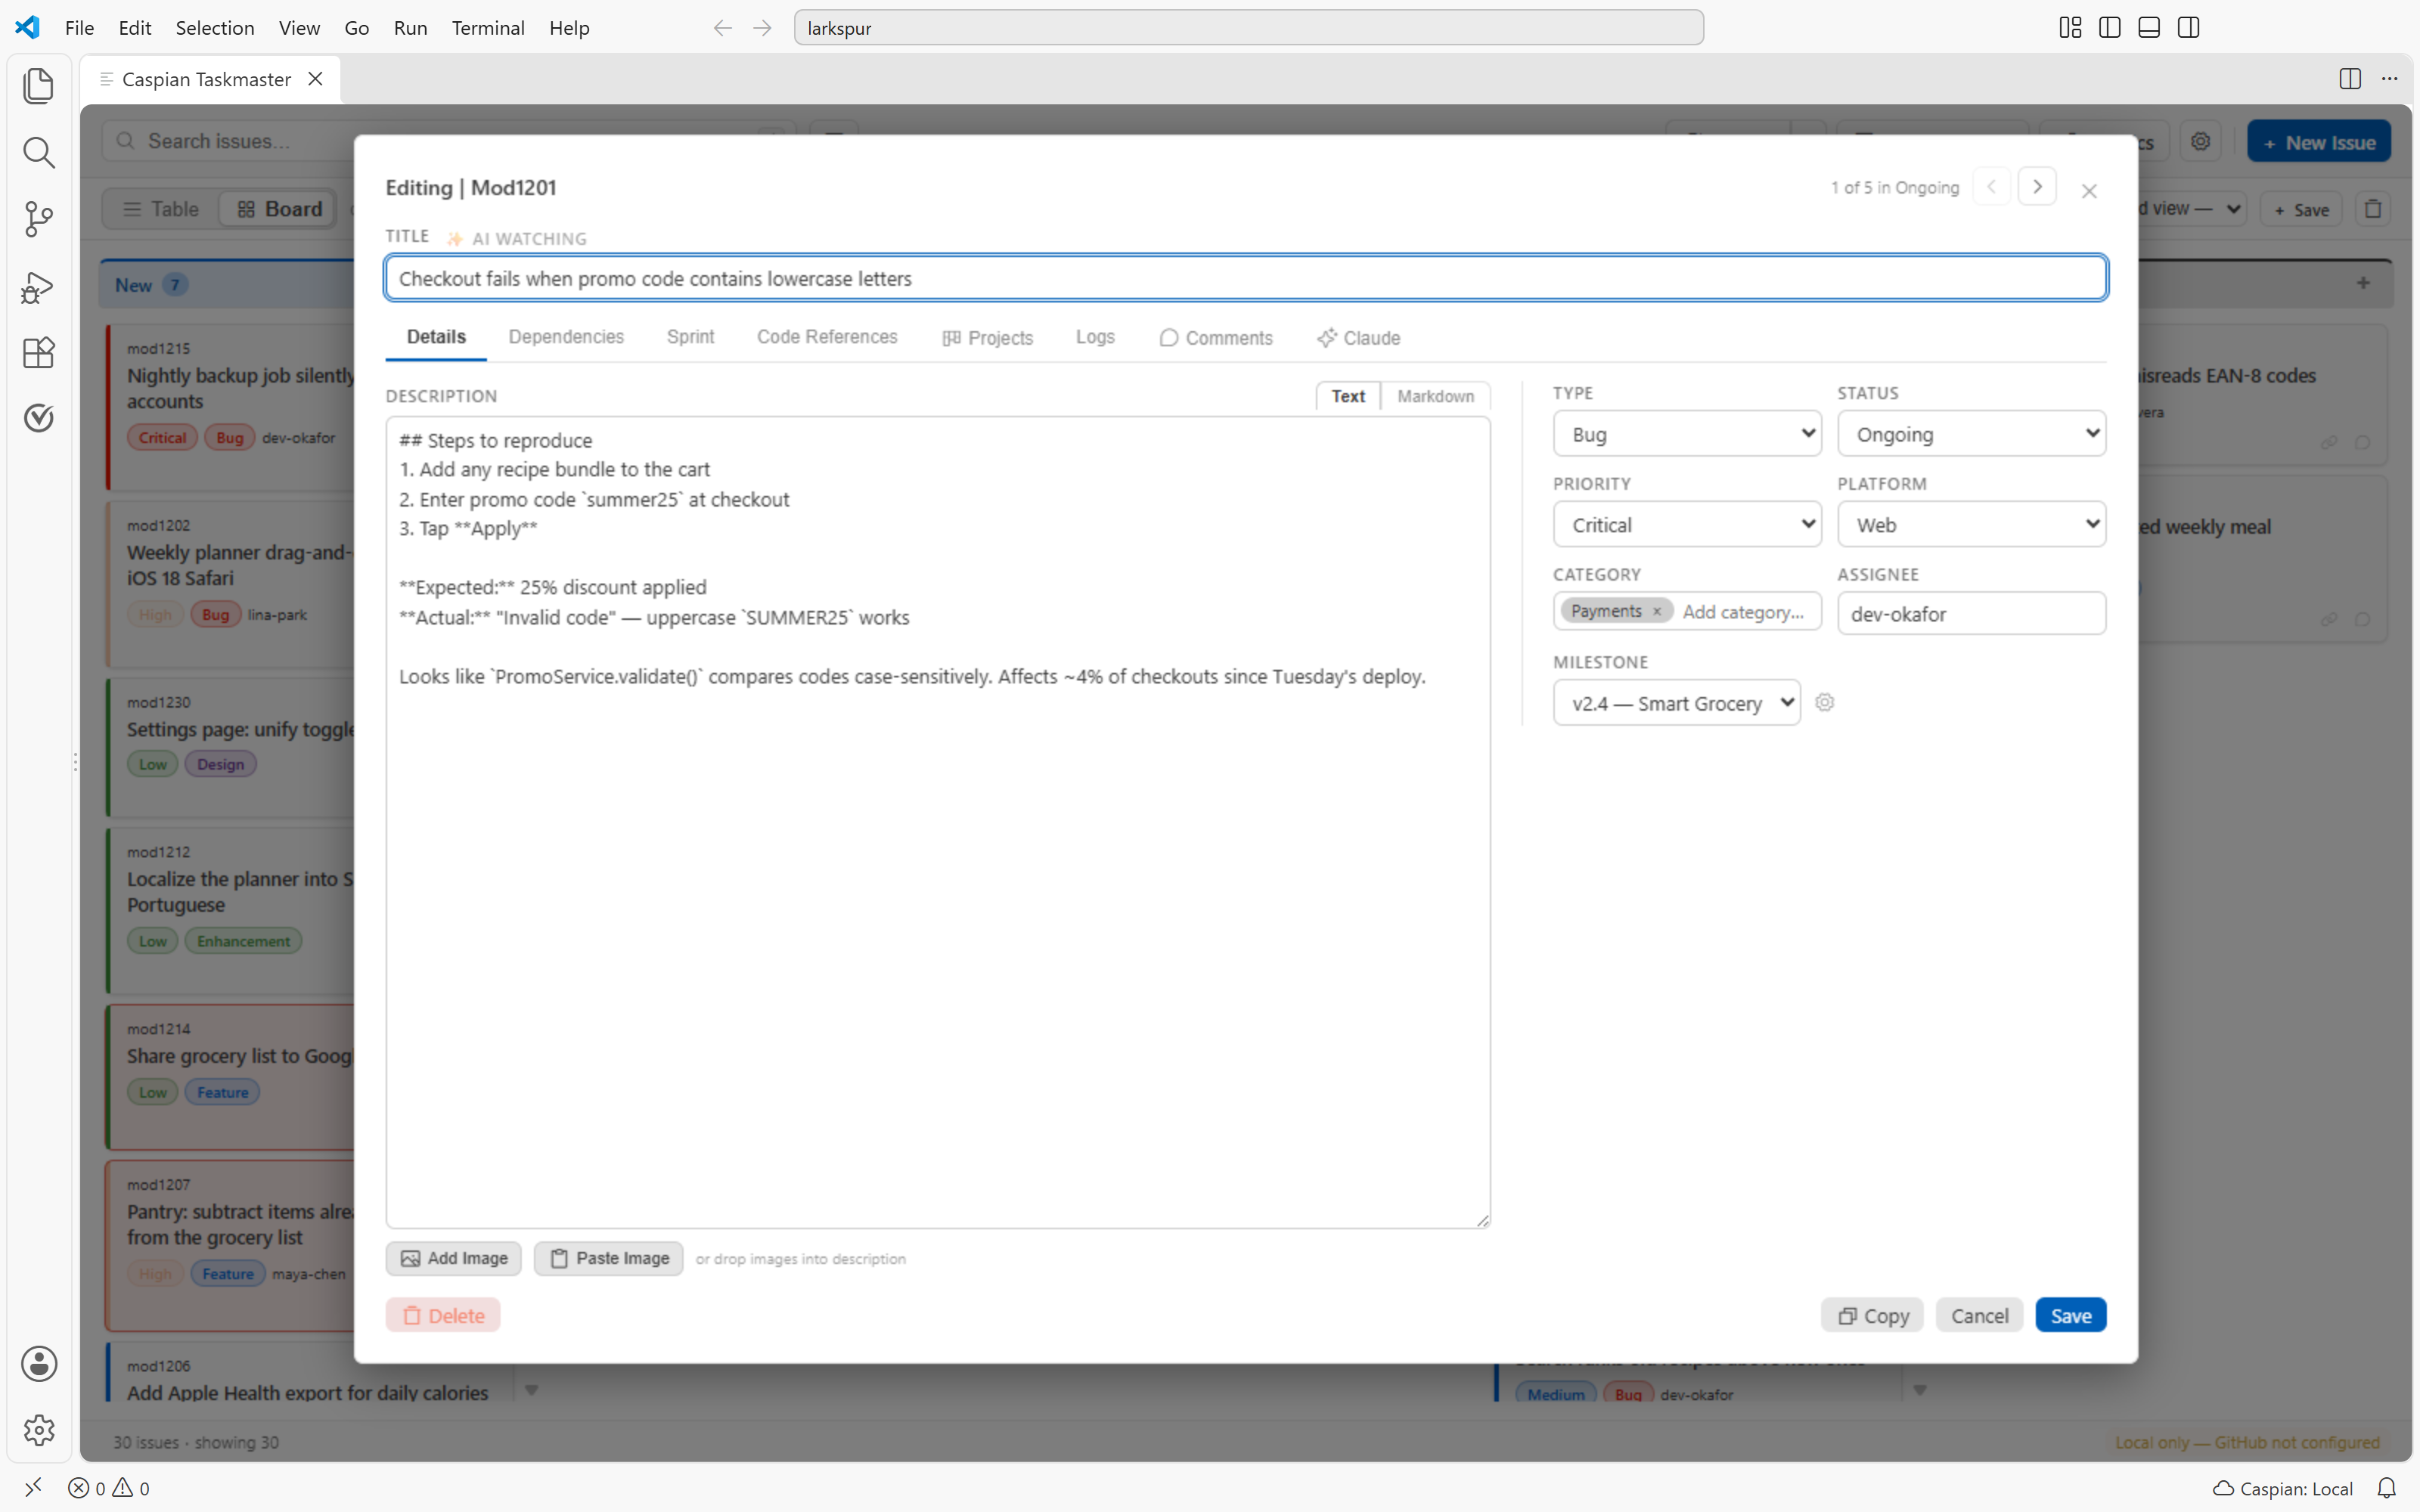Open Source Control in activity bar
This screenshot has height=1512, width=2420.
click(x=38, y=219)
